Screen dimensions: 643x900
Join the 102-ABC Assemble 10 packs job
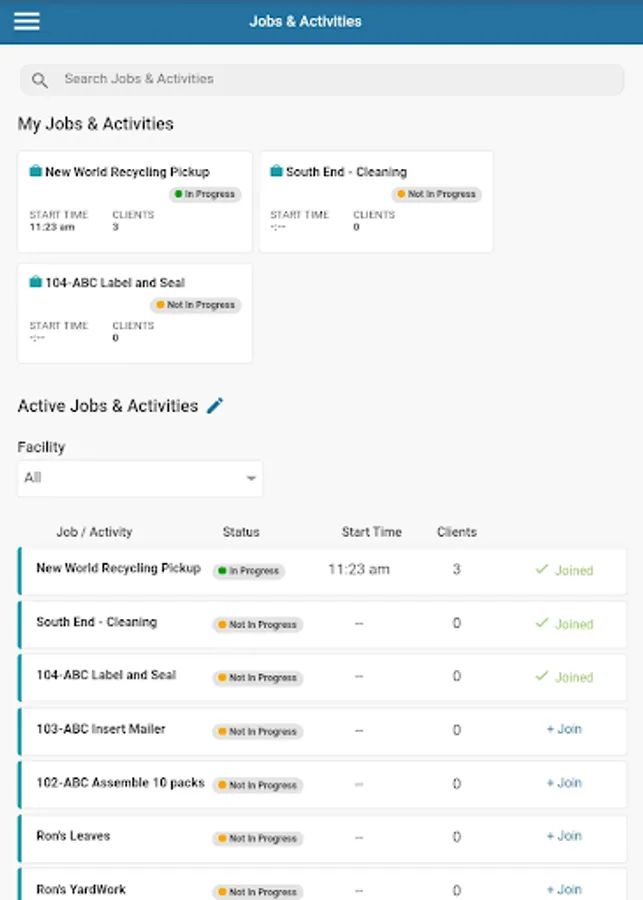(564, 783)
